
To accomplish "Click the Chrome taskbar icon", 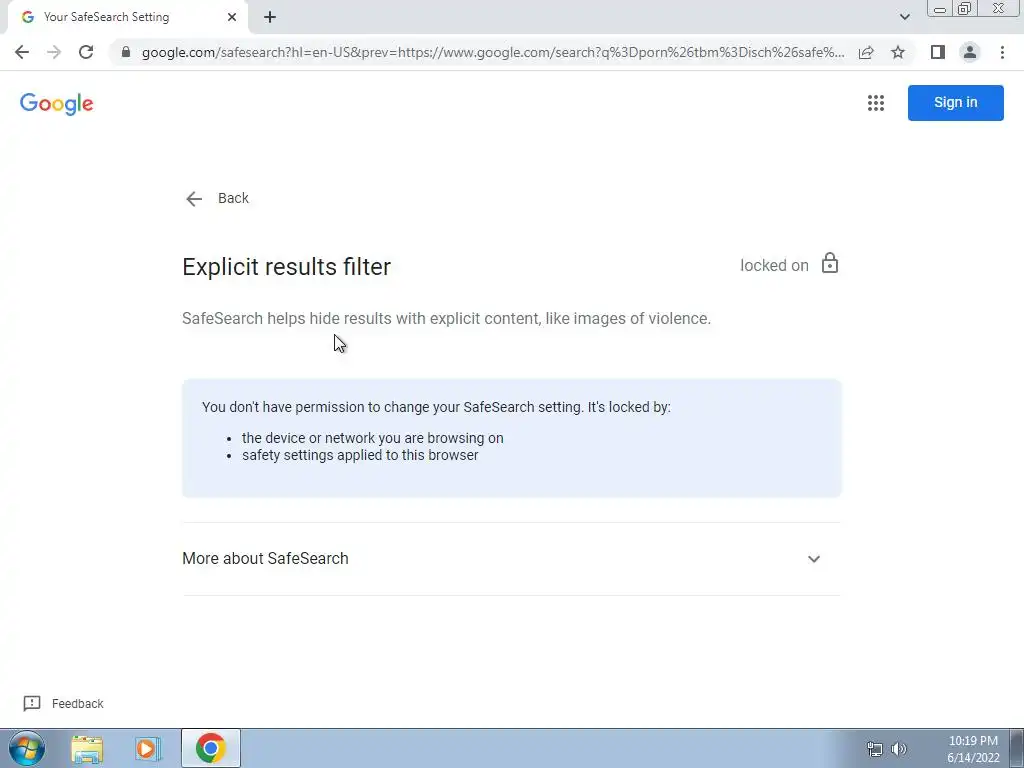I will coord(210,748).
